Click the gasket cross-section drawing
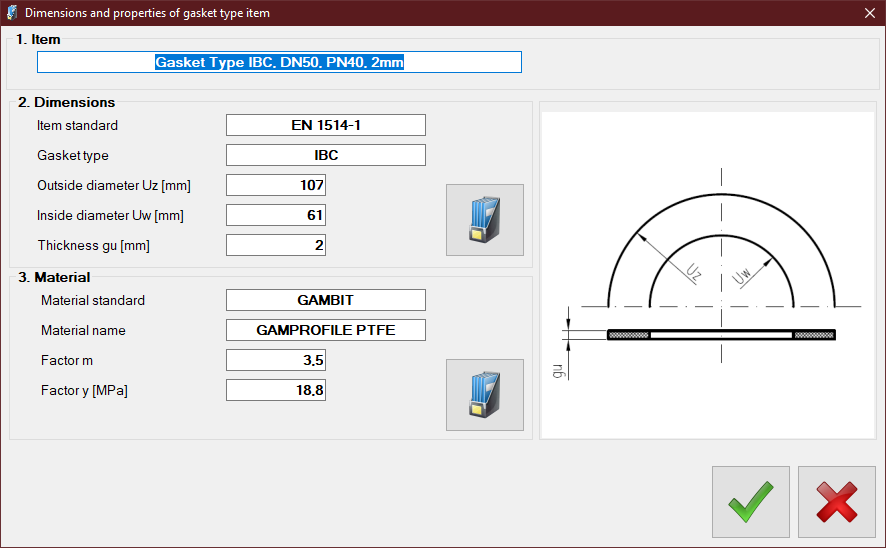886x548 pixels. 721,334
